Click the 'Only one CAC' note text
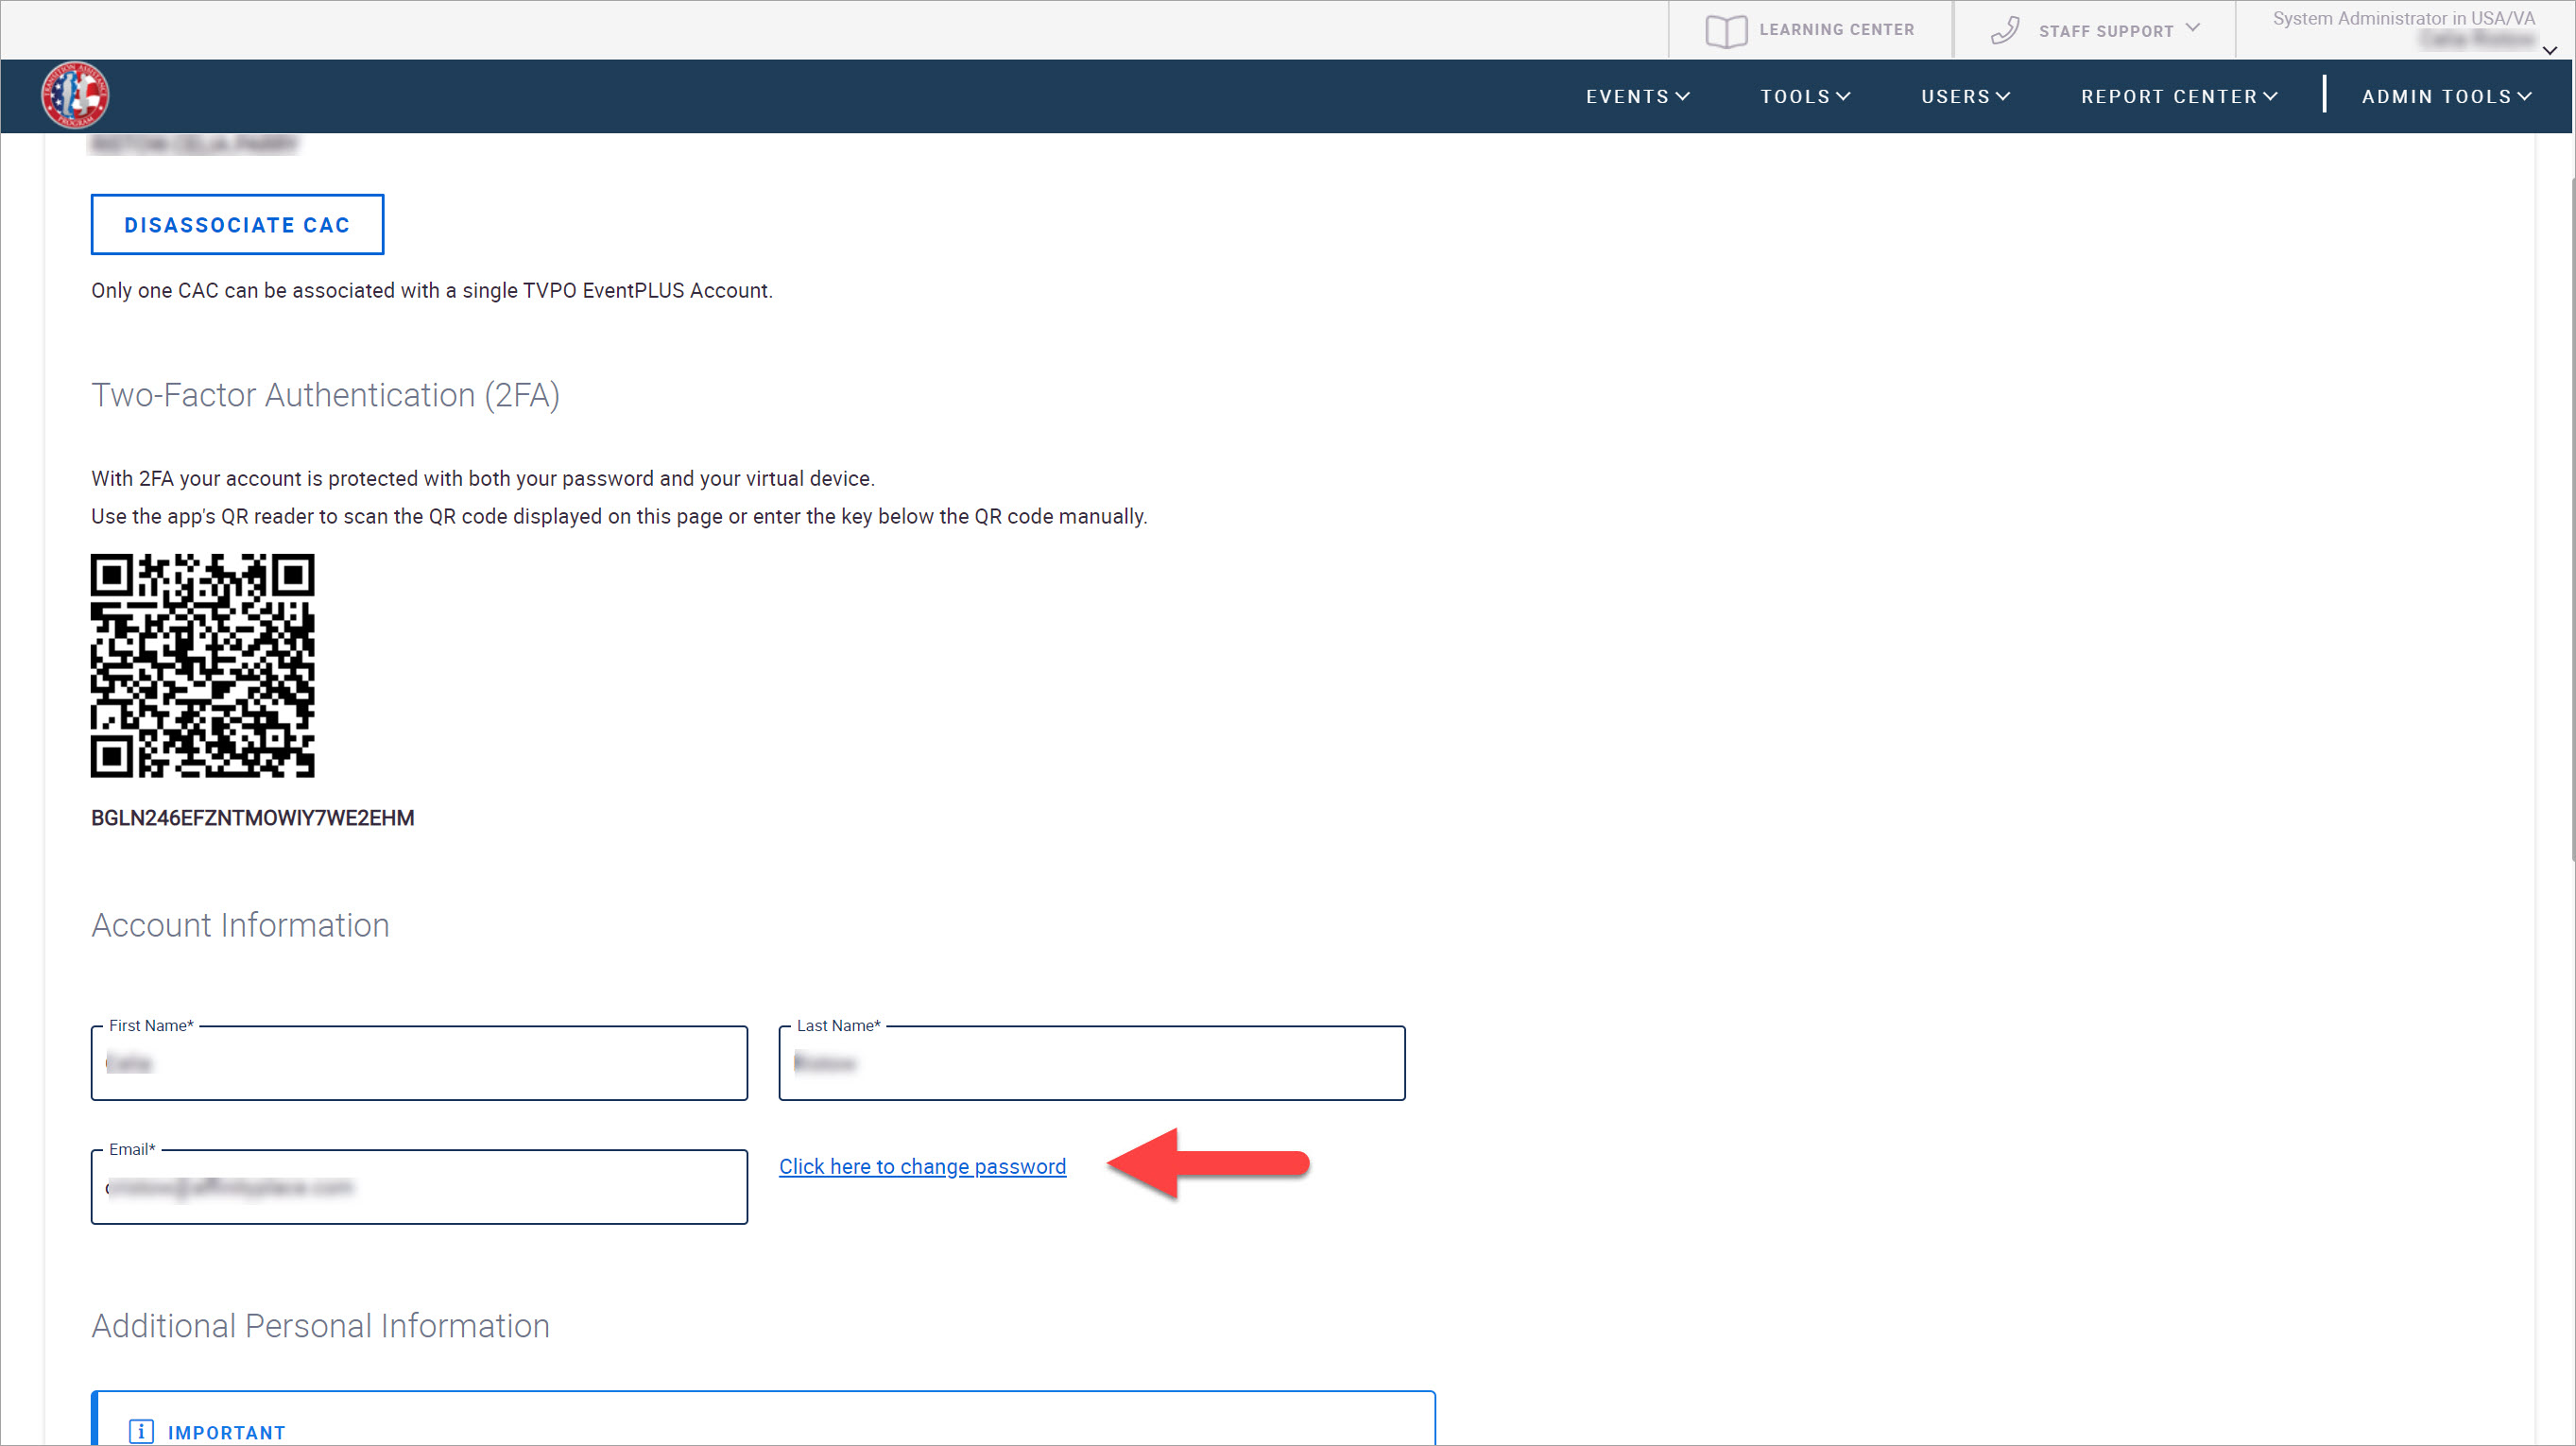 [432, 291]
